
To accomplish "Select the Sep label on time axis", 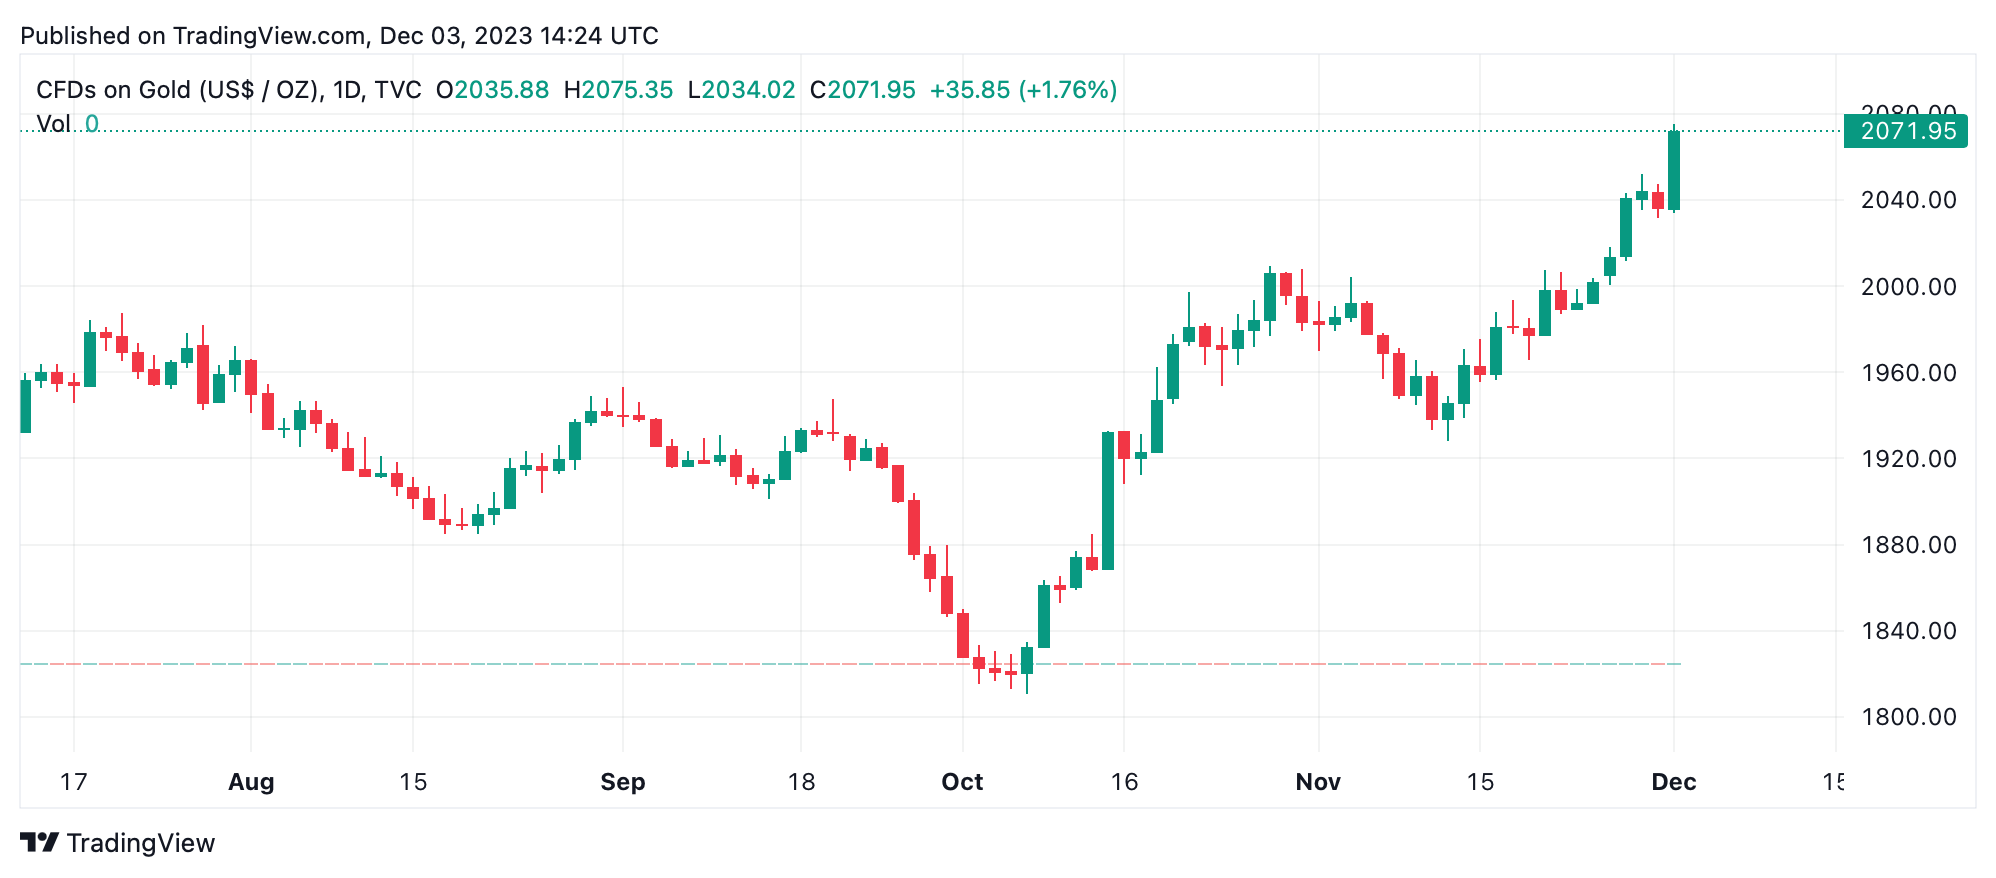I will click(622, 782).
